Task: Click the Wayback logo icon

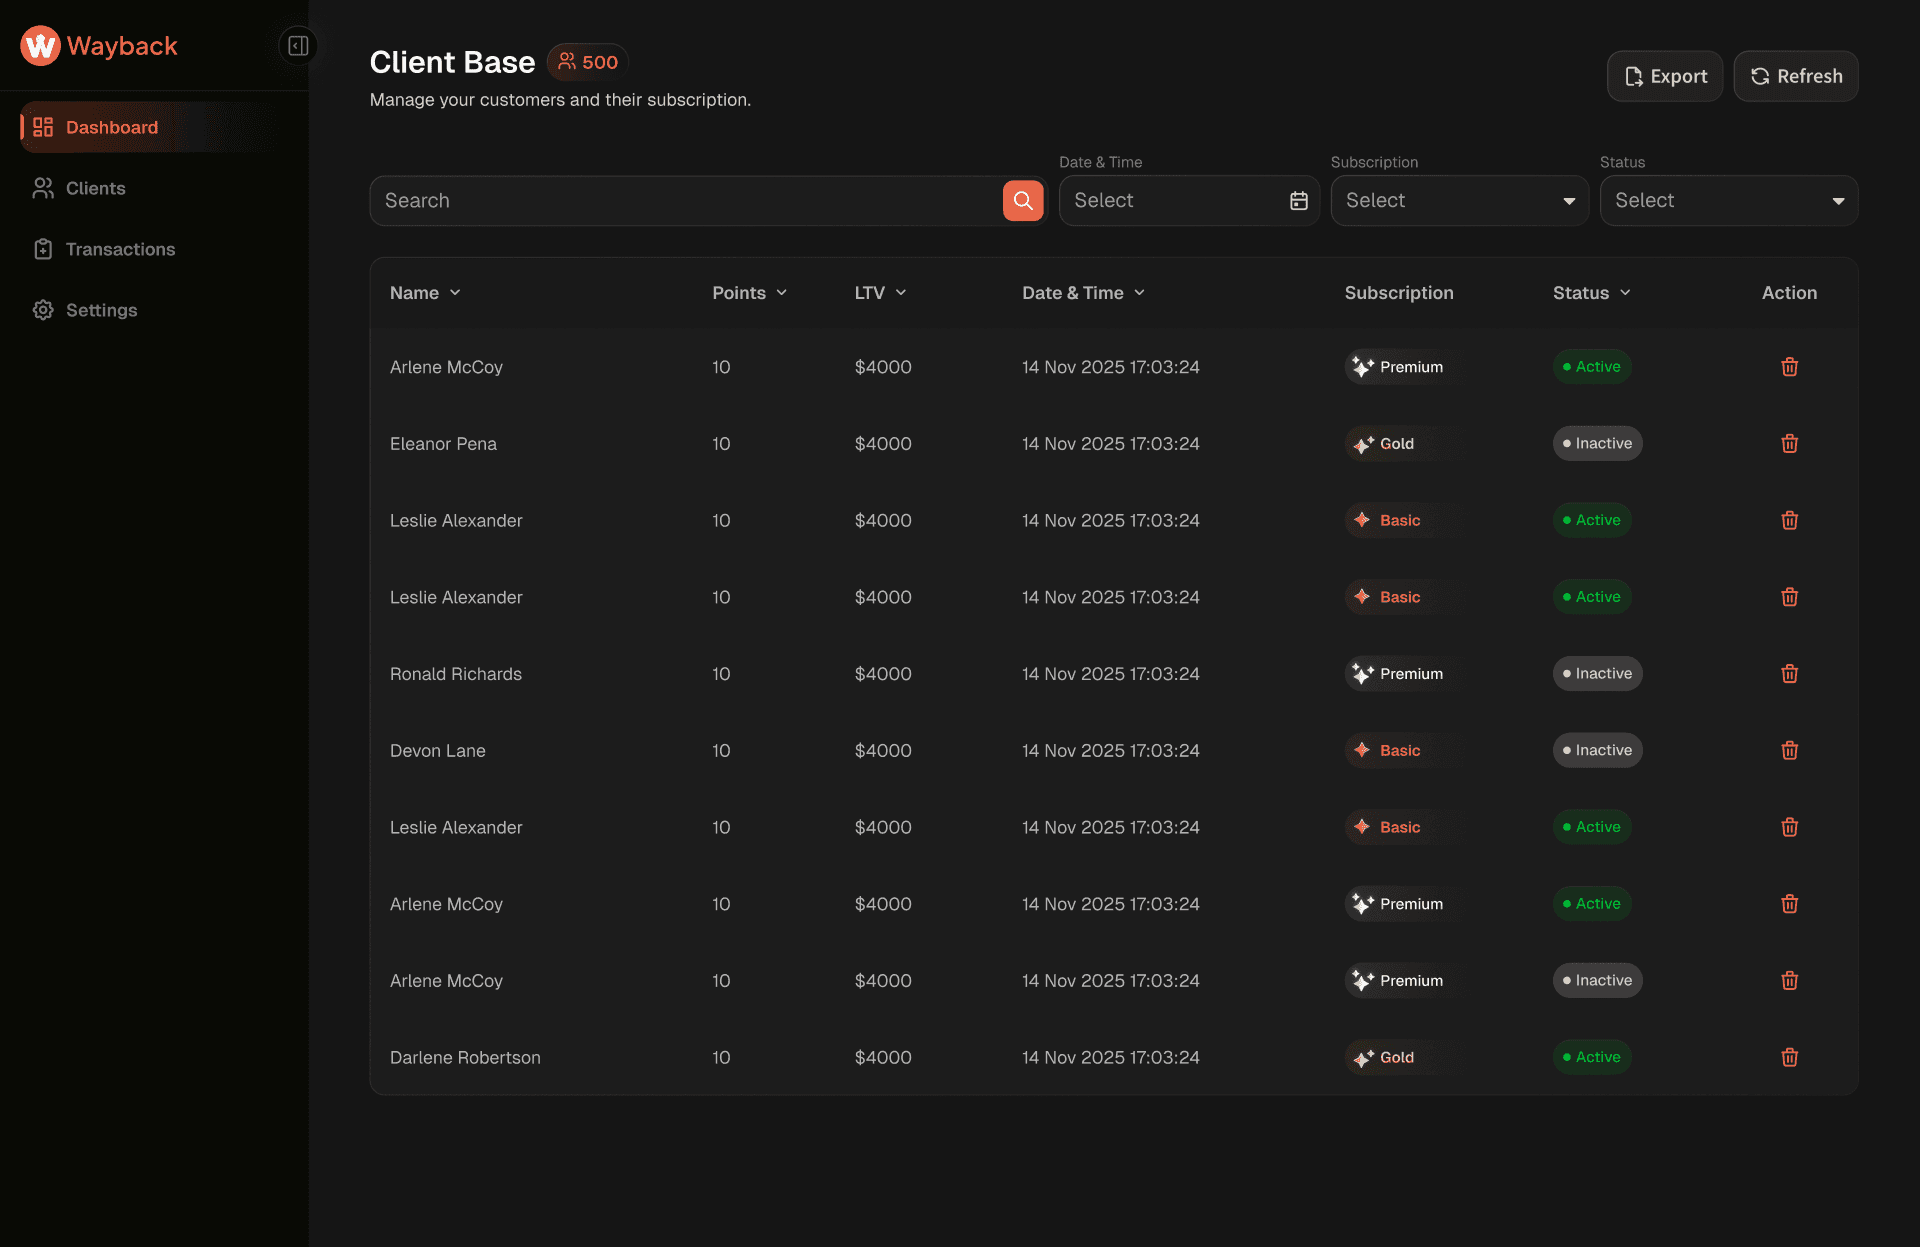Action: [x=41, y=46]
